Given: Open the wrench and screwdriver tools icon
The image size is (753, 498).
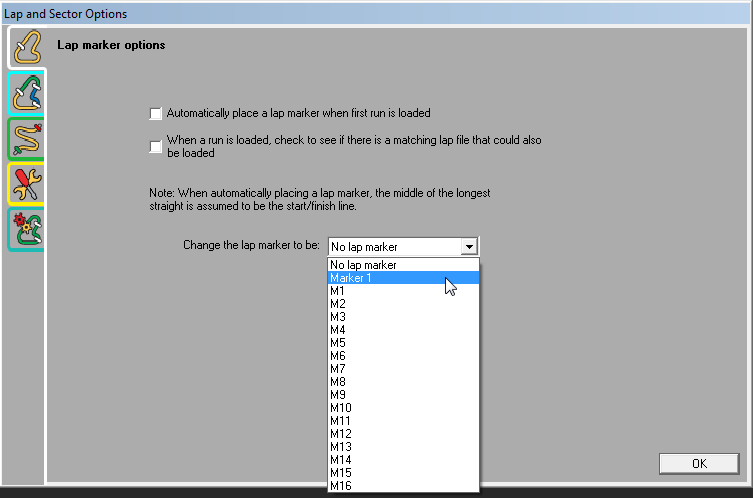Looking at the screenshot, I should pos(26,184).
